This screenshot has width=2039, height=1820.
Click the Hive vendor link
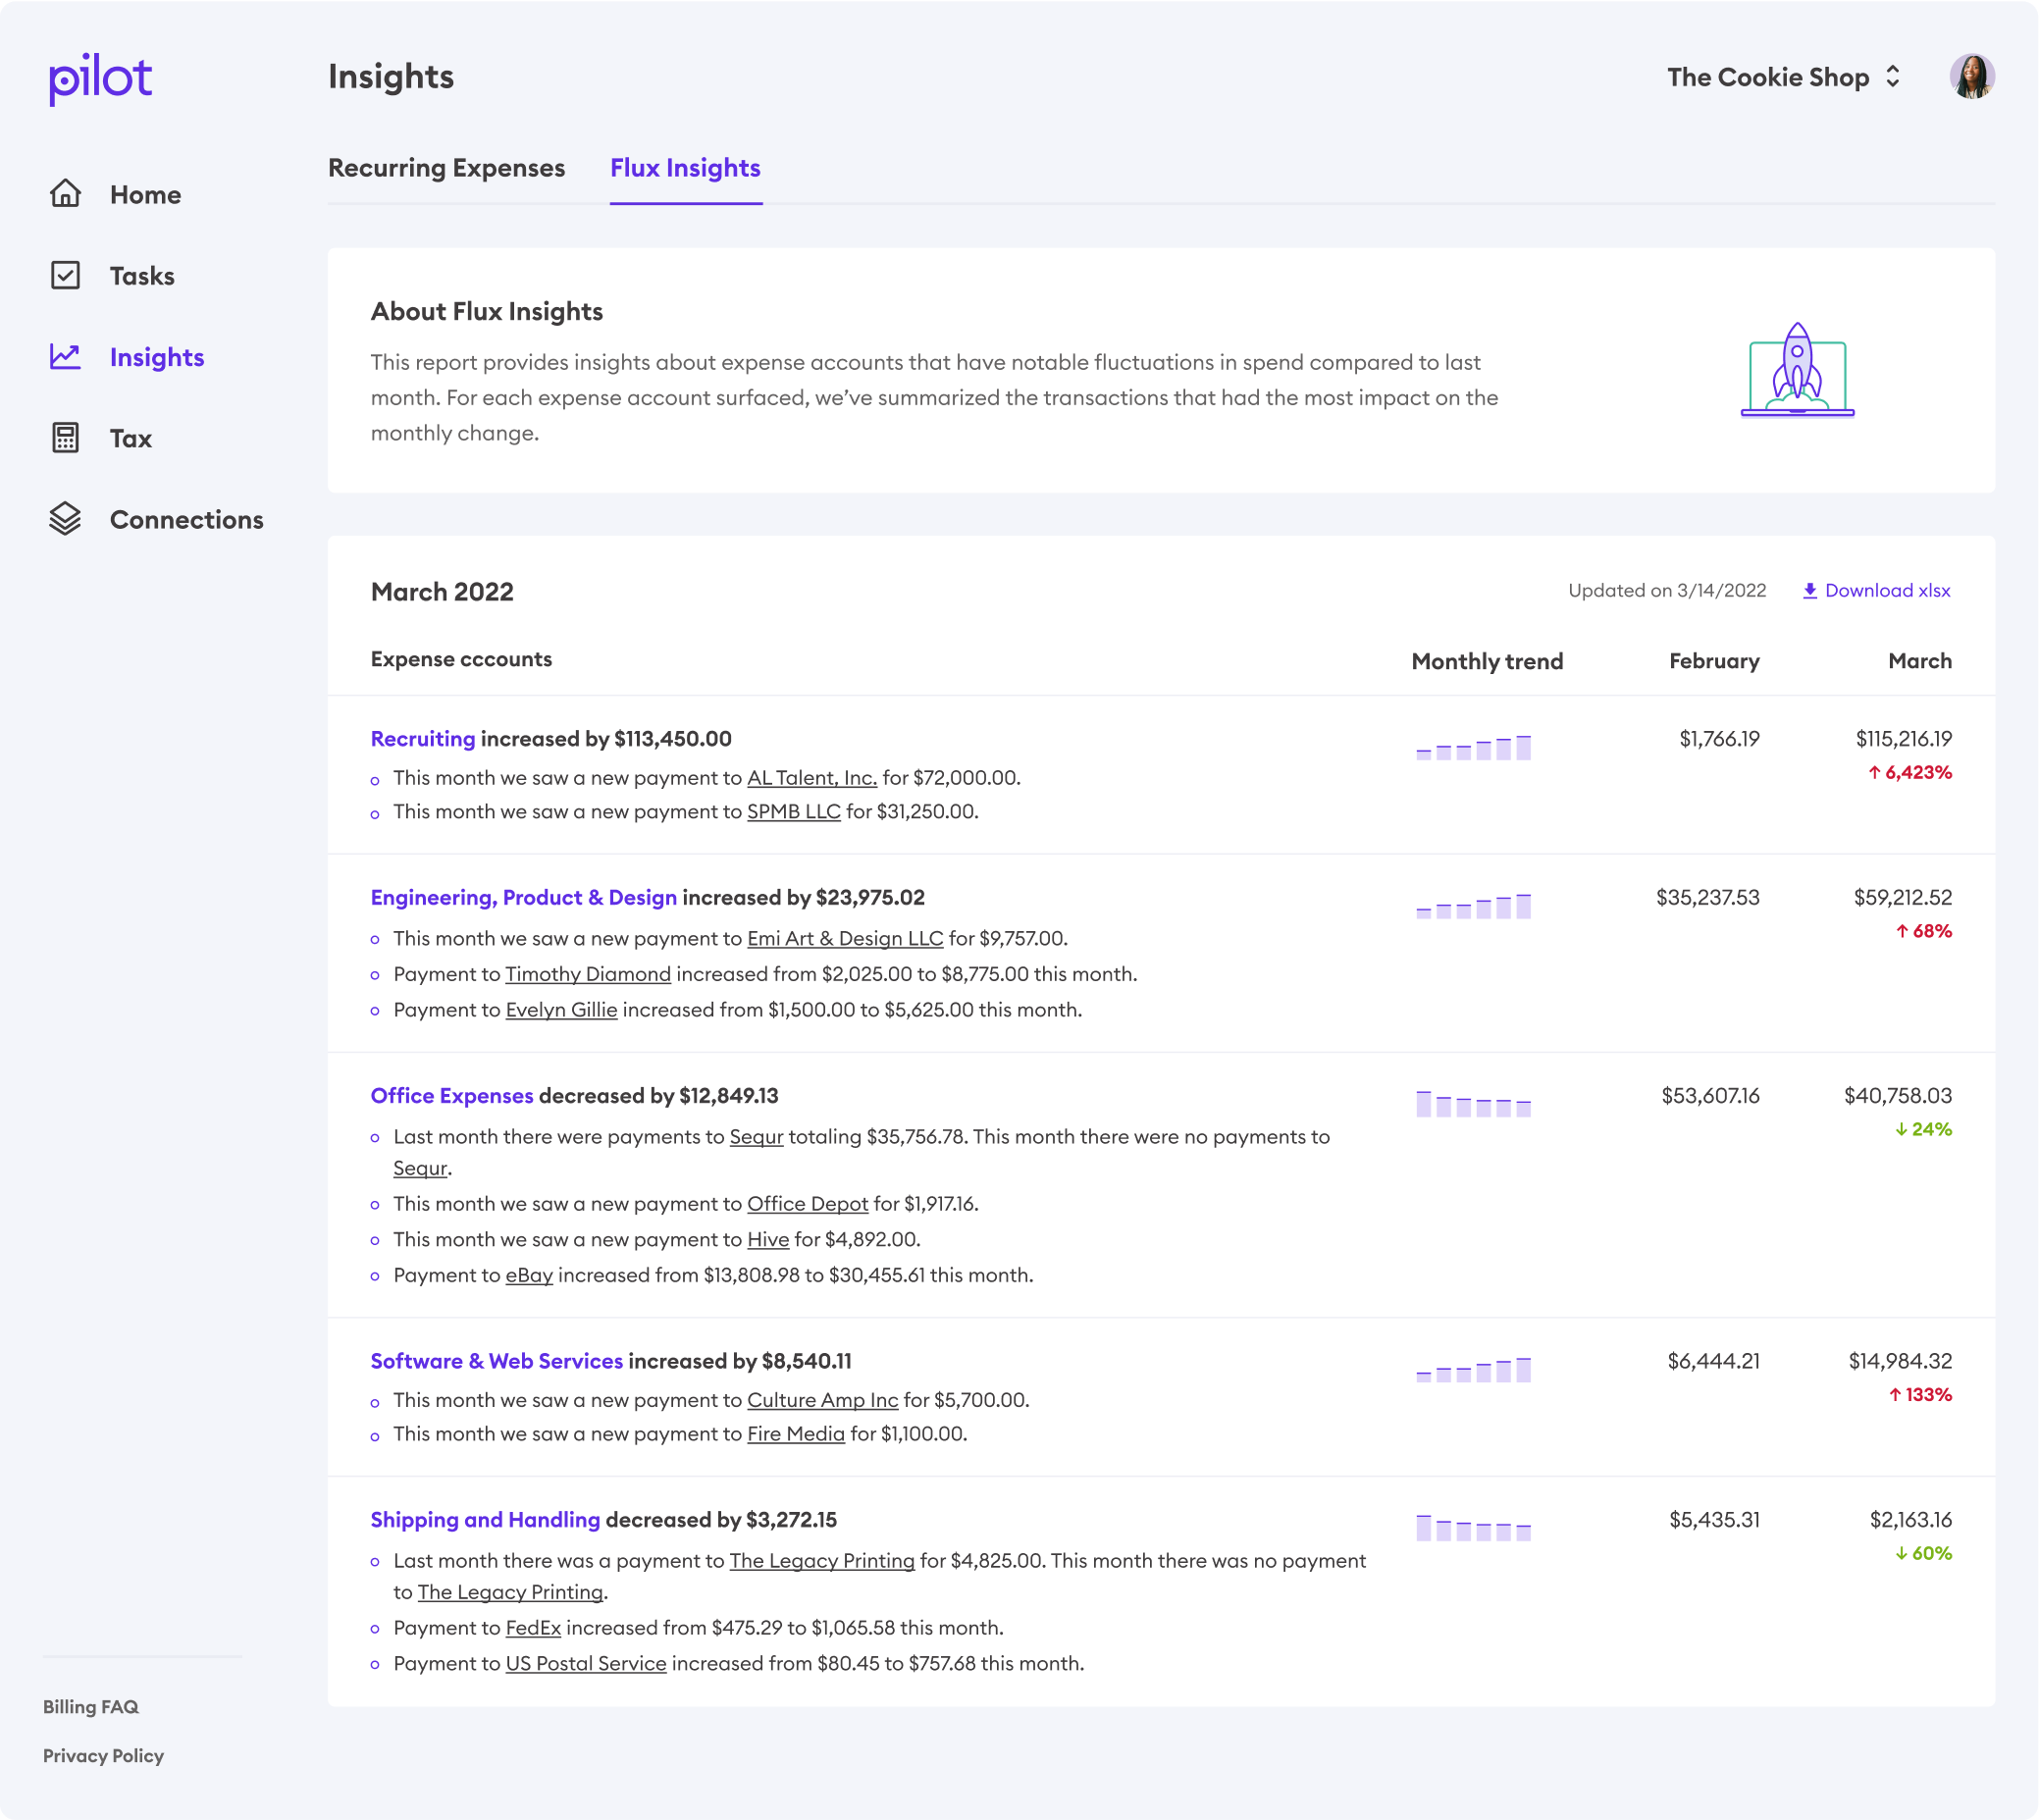pyautogui.click(x=768, y=1240)
